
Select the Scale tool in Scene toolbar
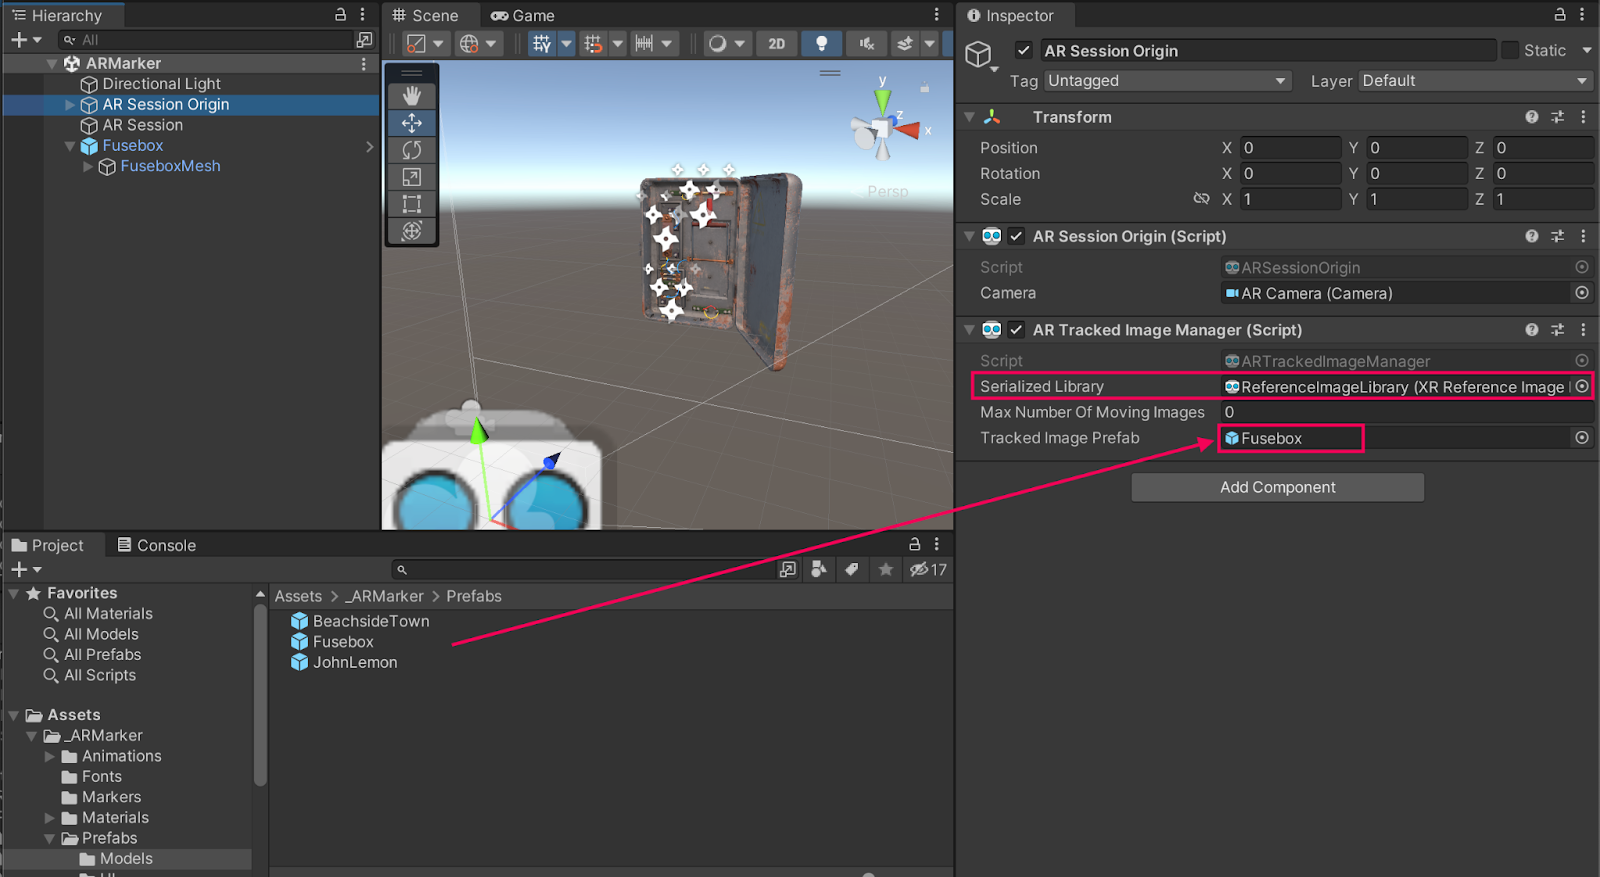tap(412, 177)
